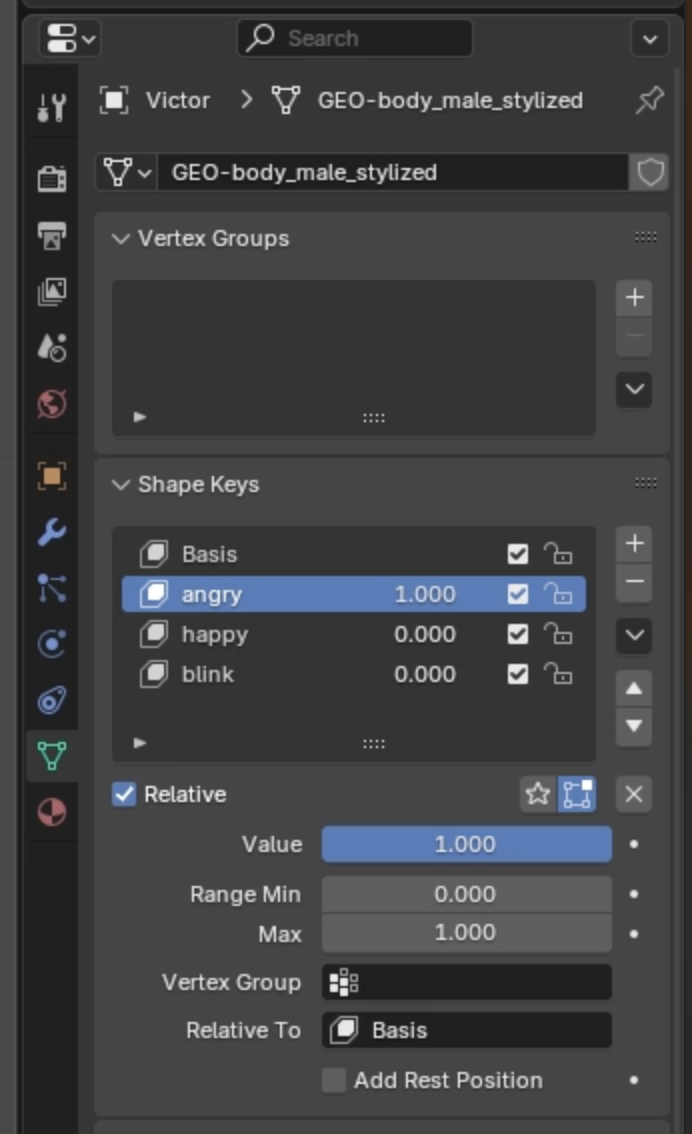Click the blink shape key value 0.000
The width and height of the screenshot is (692, 1134).
(424, 674)
